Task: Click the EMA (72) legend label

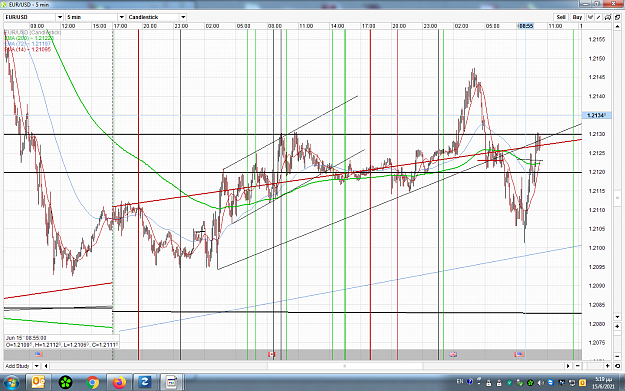Action: 28,44
